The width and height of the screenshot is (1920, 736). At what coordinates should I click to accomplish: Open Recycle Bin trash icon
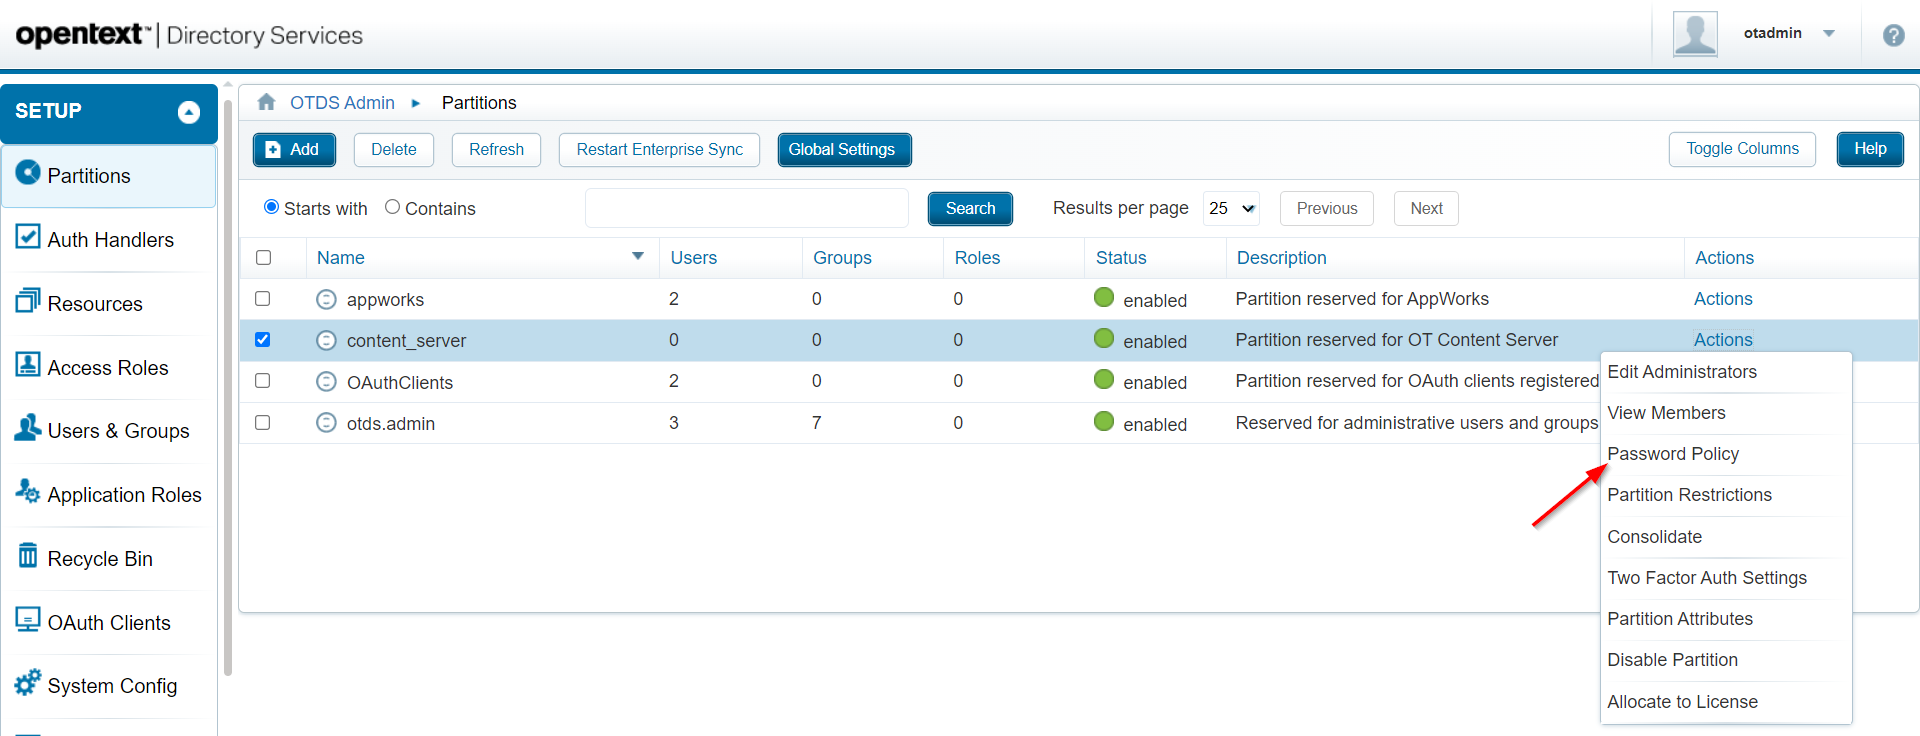(x=28, y=555)
